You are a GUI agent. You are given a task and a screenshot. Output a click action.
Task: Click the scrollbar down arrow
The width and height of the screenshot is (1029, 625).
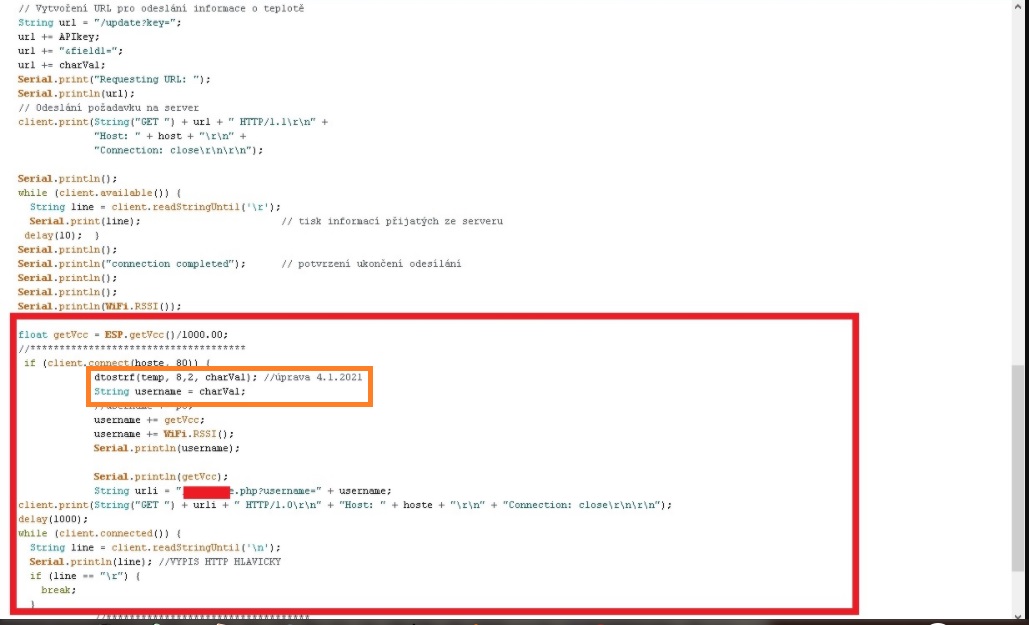(1019, 612)
